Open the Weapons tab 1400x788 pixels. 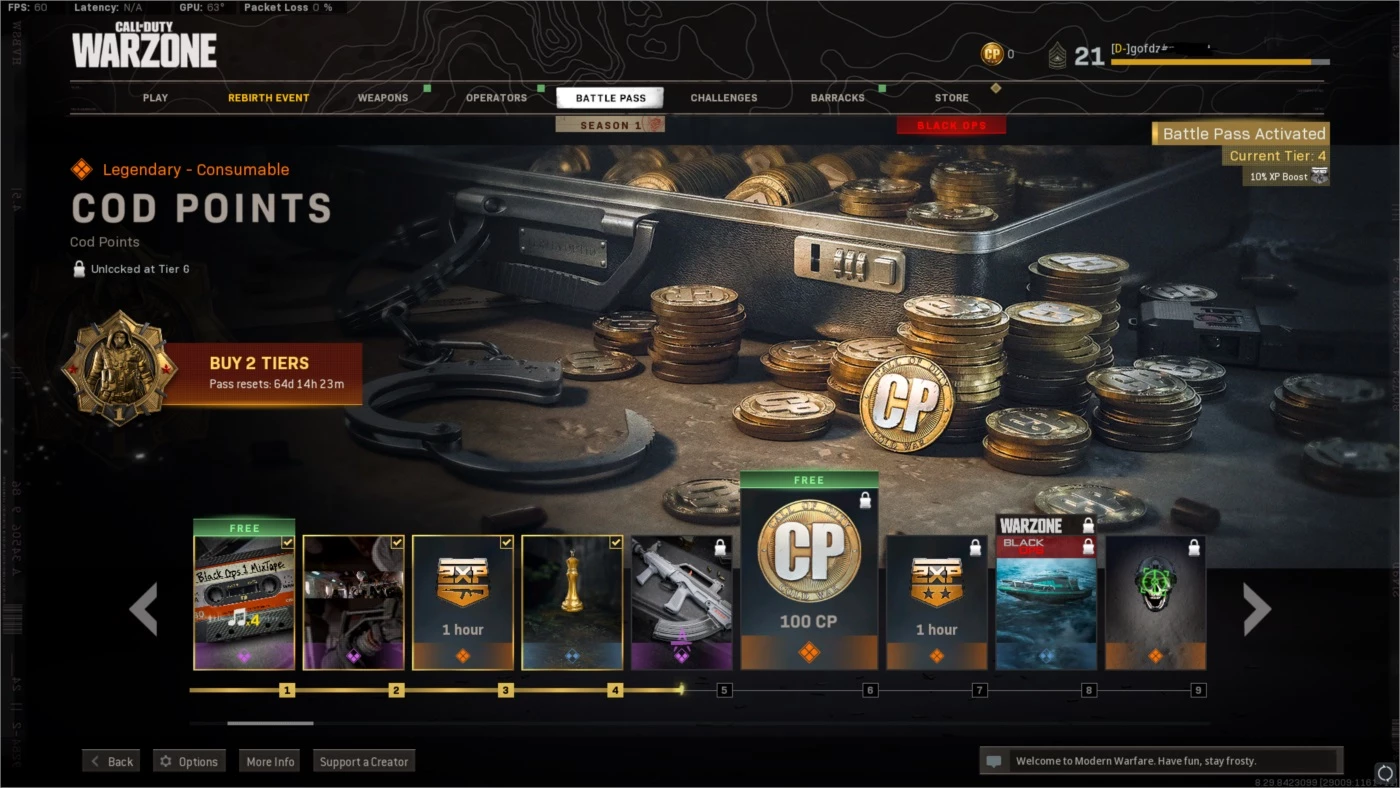[383, 98]
